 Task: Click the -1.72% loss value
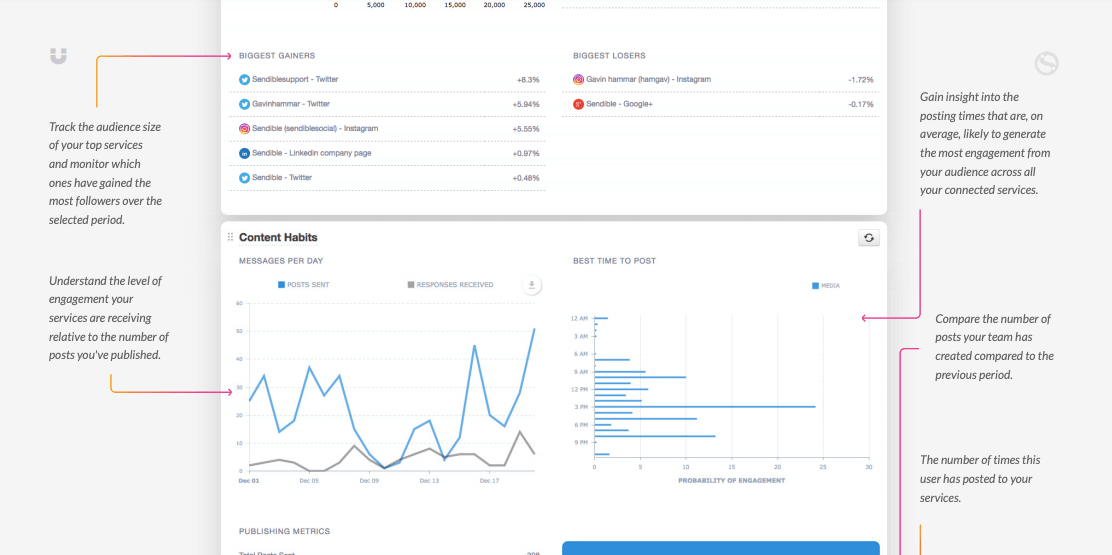tap(861, 80)
